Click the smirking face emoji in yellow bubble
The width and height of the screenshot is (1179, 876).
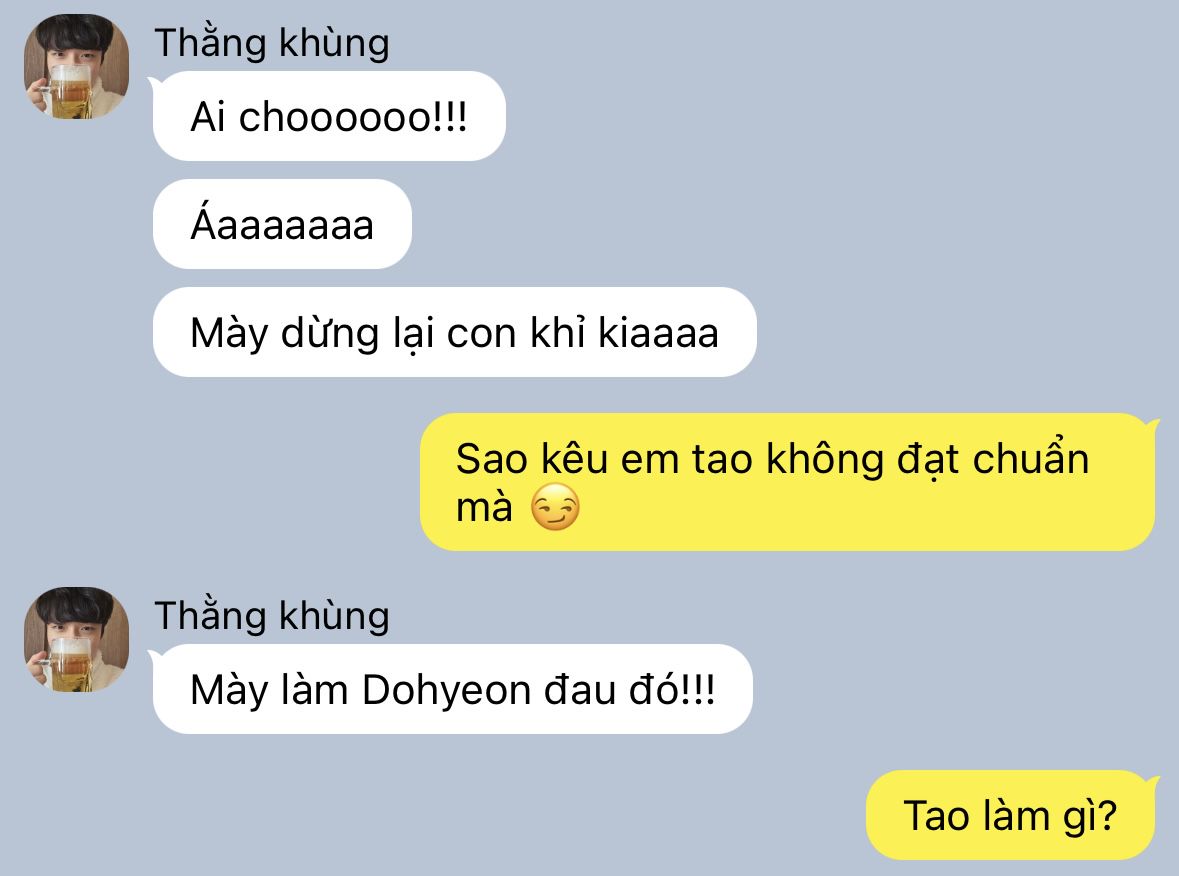pos(555,507)
